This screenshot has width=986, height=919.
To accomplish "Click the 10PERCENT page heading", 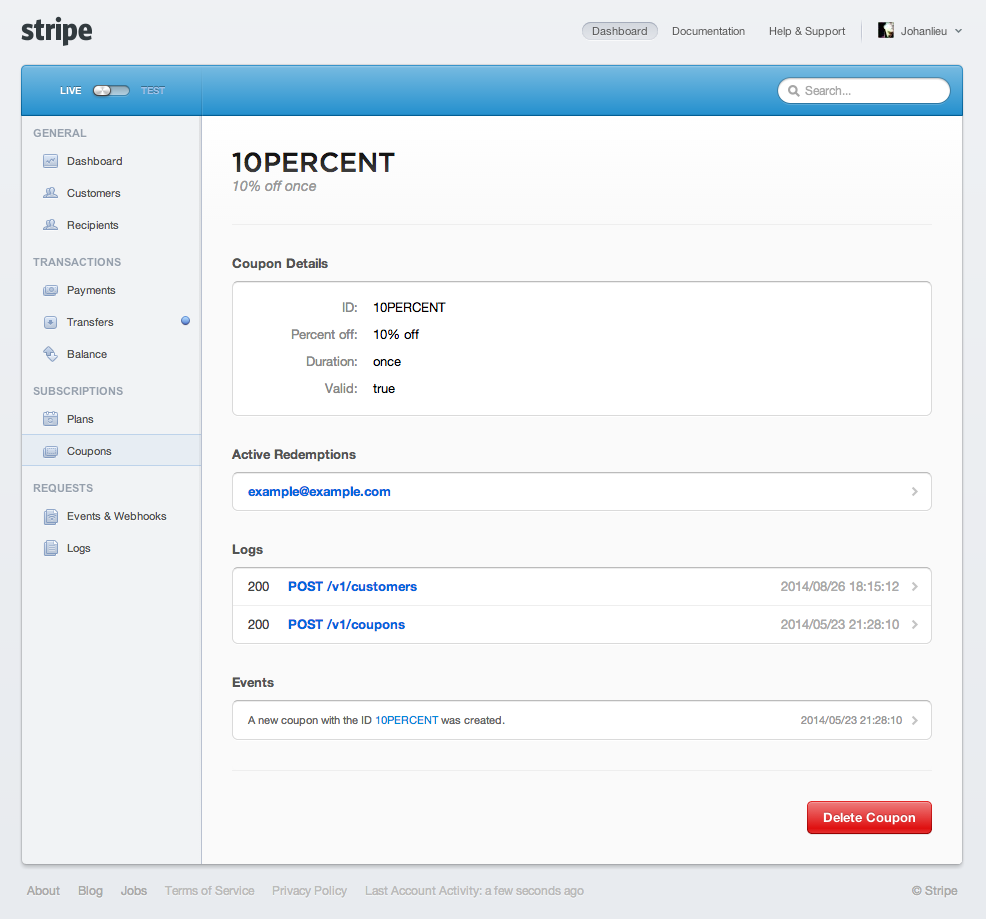I will pyautogui.click(x=313, y=162).
